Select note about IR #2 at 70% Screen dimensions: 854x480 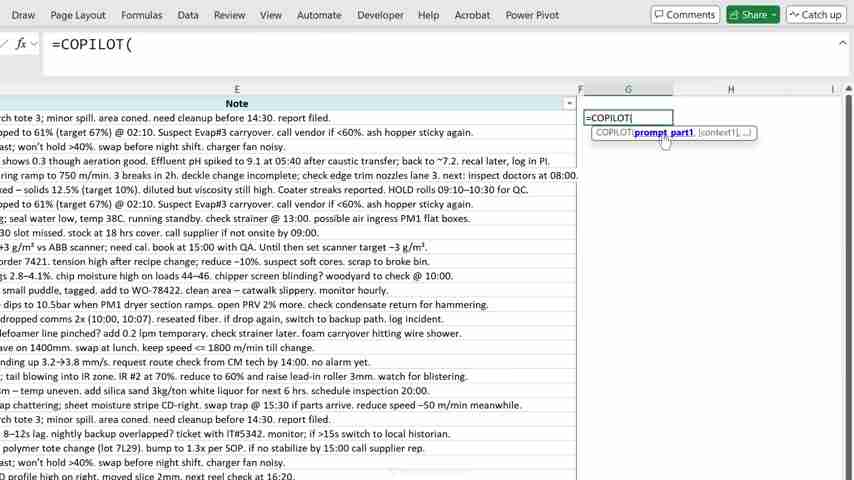(288, 376)
